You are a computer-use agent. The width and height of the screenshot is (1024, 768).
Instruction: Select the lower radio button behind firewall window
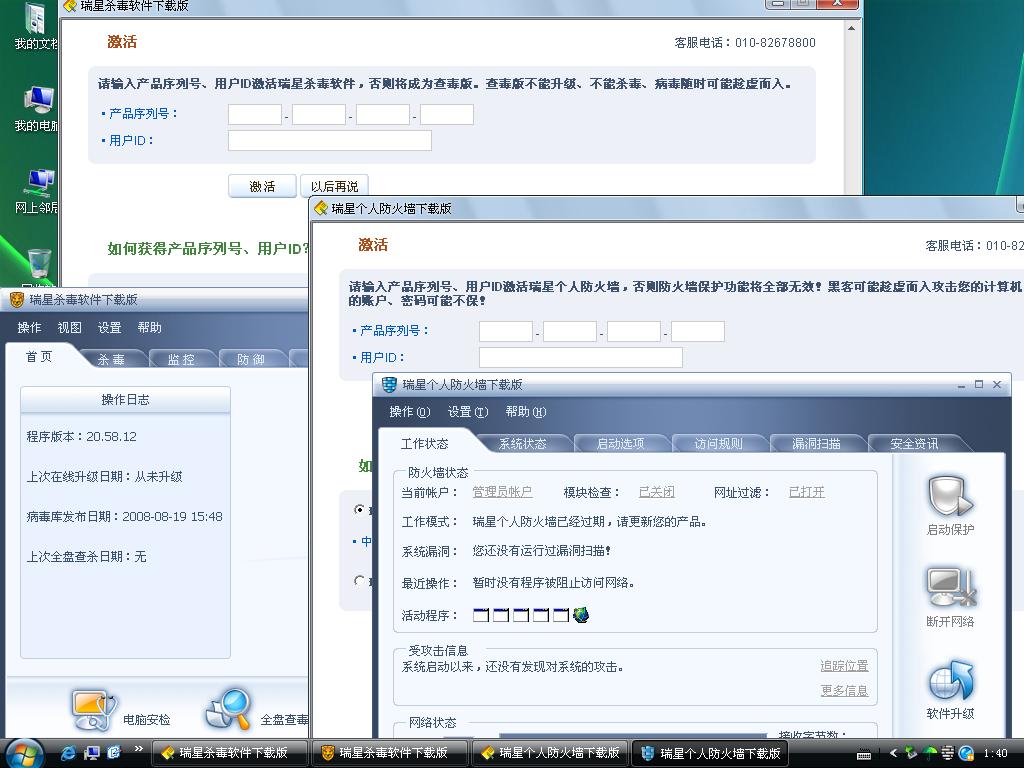[359, 580]
